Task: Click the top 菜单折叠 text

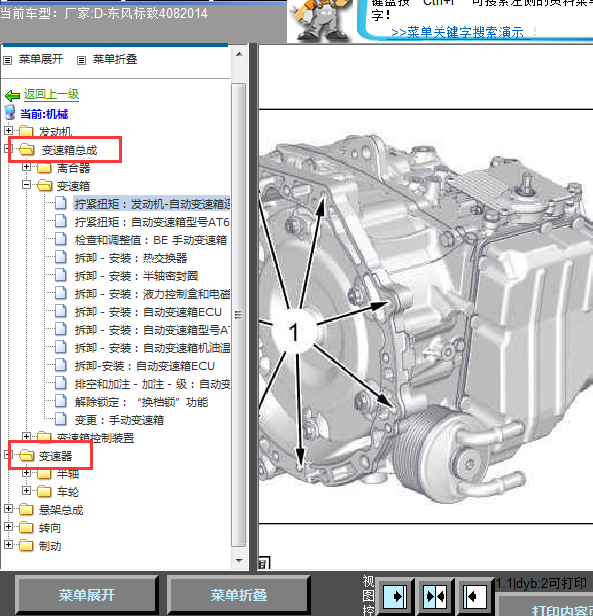Action: point(115,59)
